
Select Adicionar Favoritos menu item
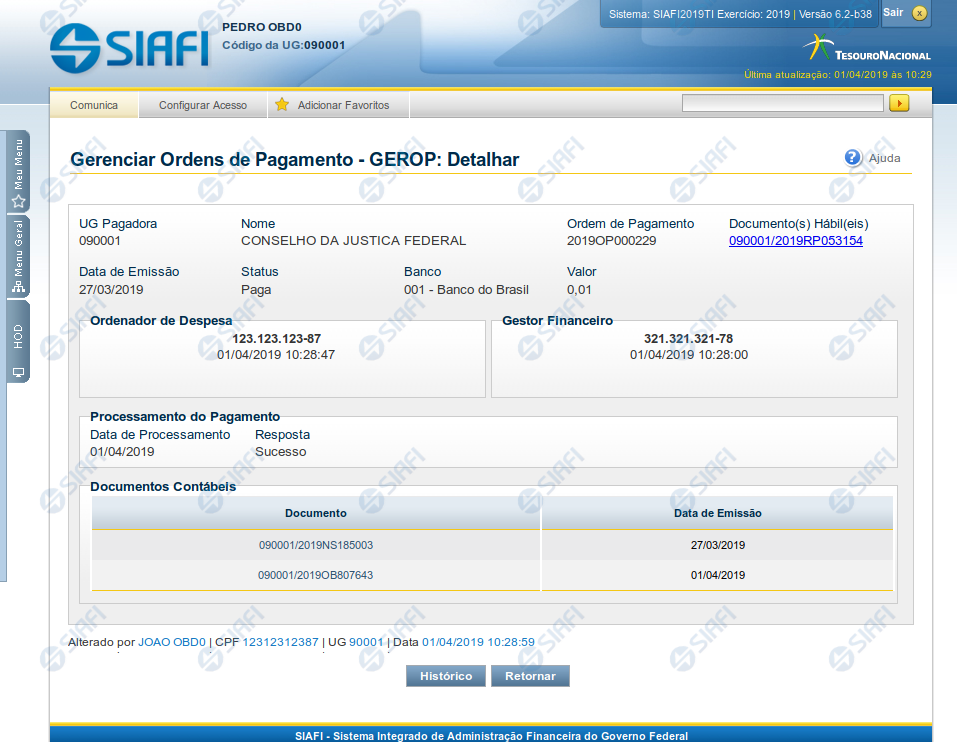(343, 105)
